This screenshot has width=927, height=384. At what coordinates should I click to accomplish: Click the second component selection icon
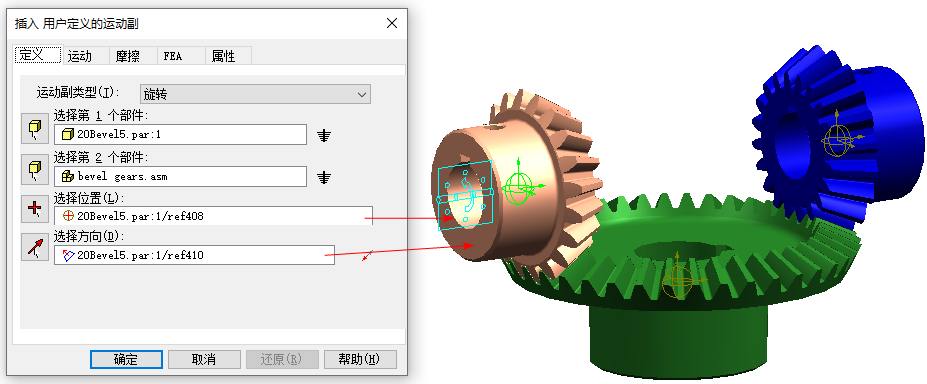pos(35,170)
